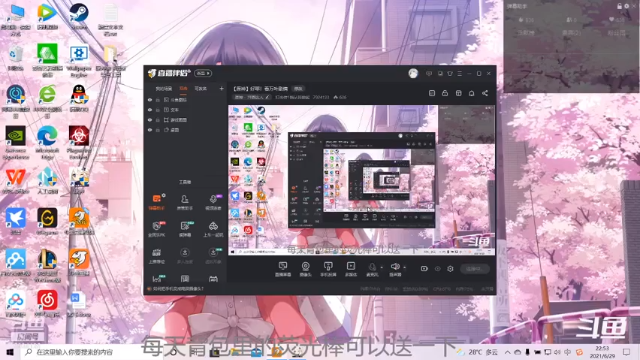Image resolution: width=640 pixels, height=360 pixels.
Task: Open the skin (shirt) icon in title bar
Action: pyautogui.click(x=450, y=73)
